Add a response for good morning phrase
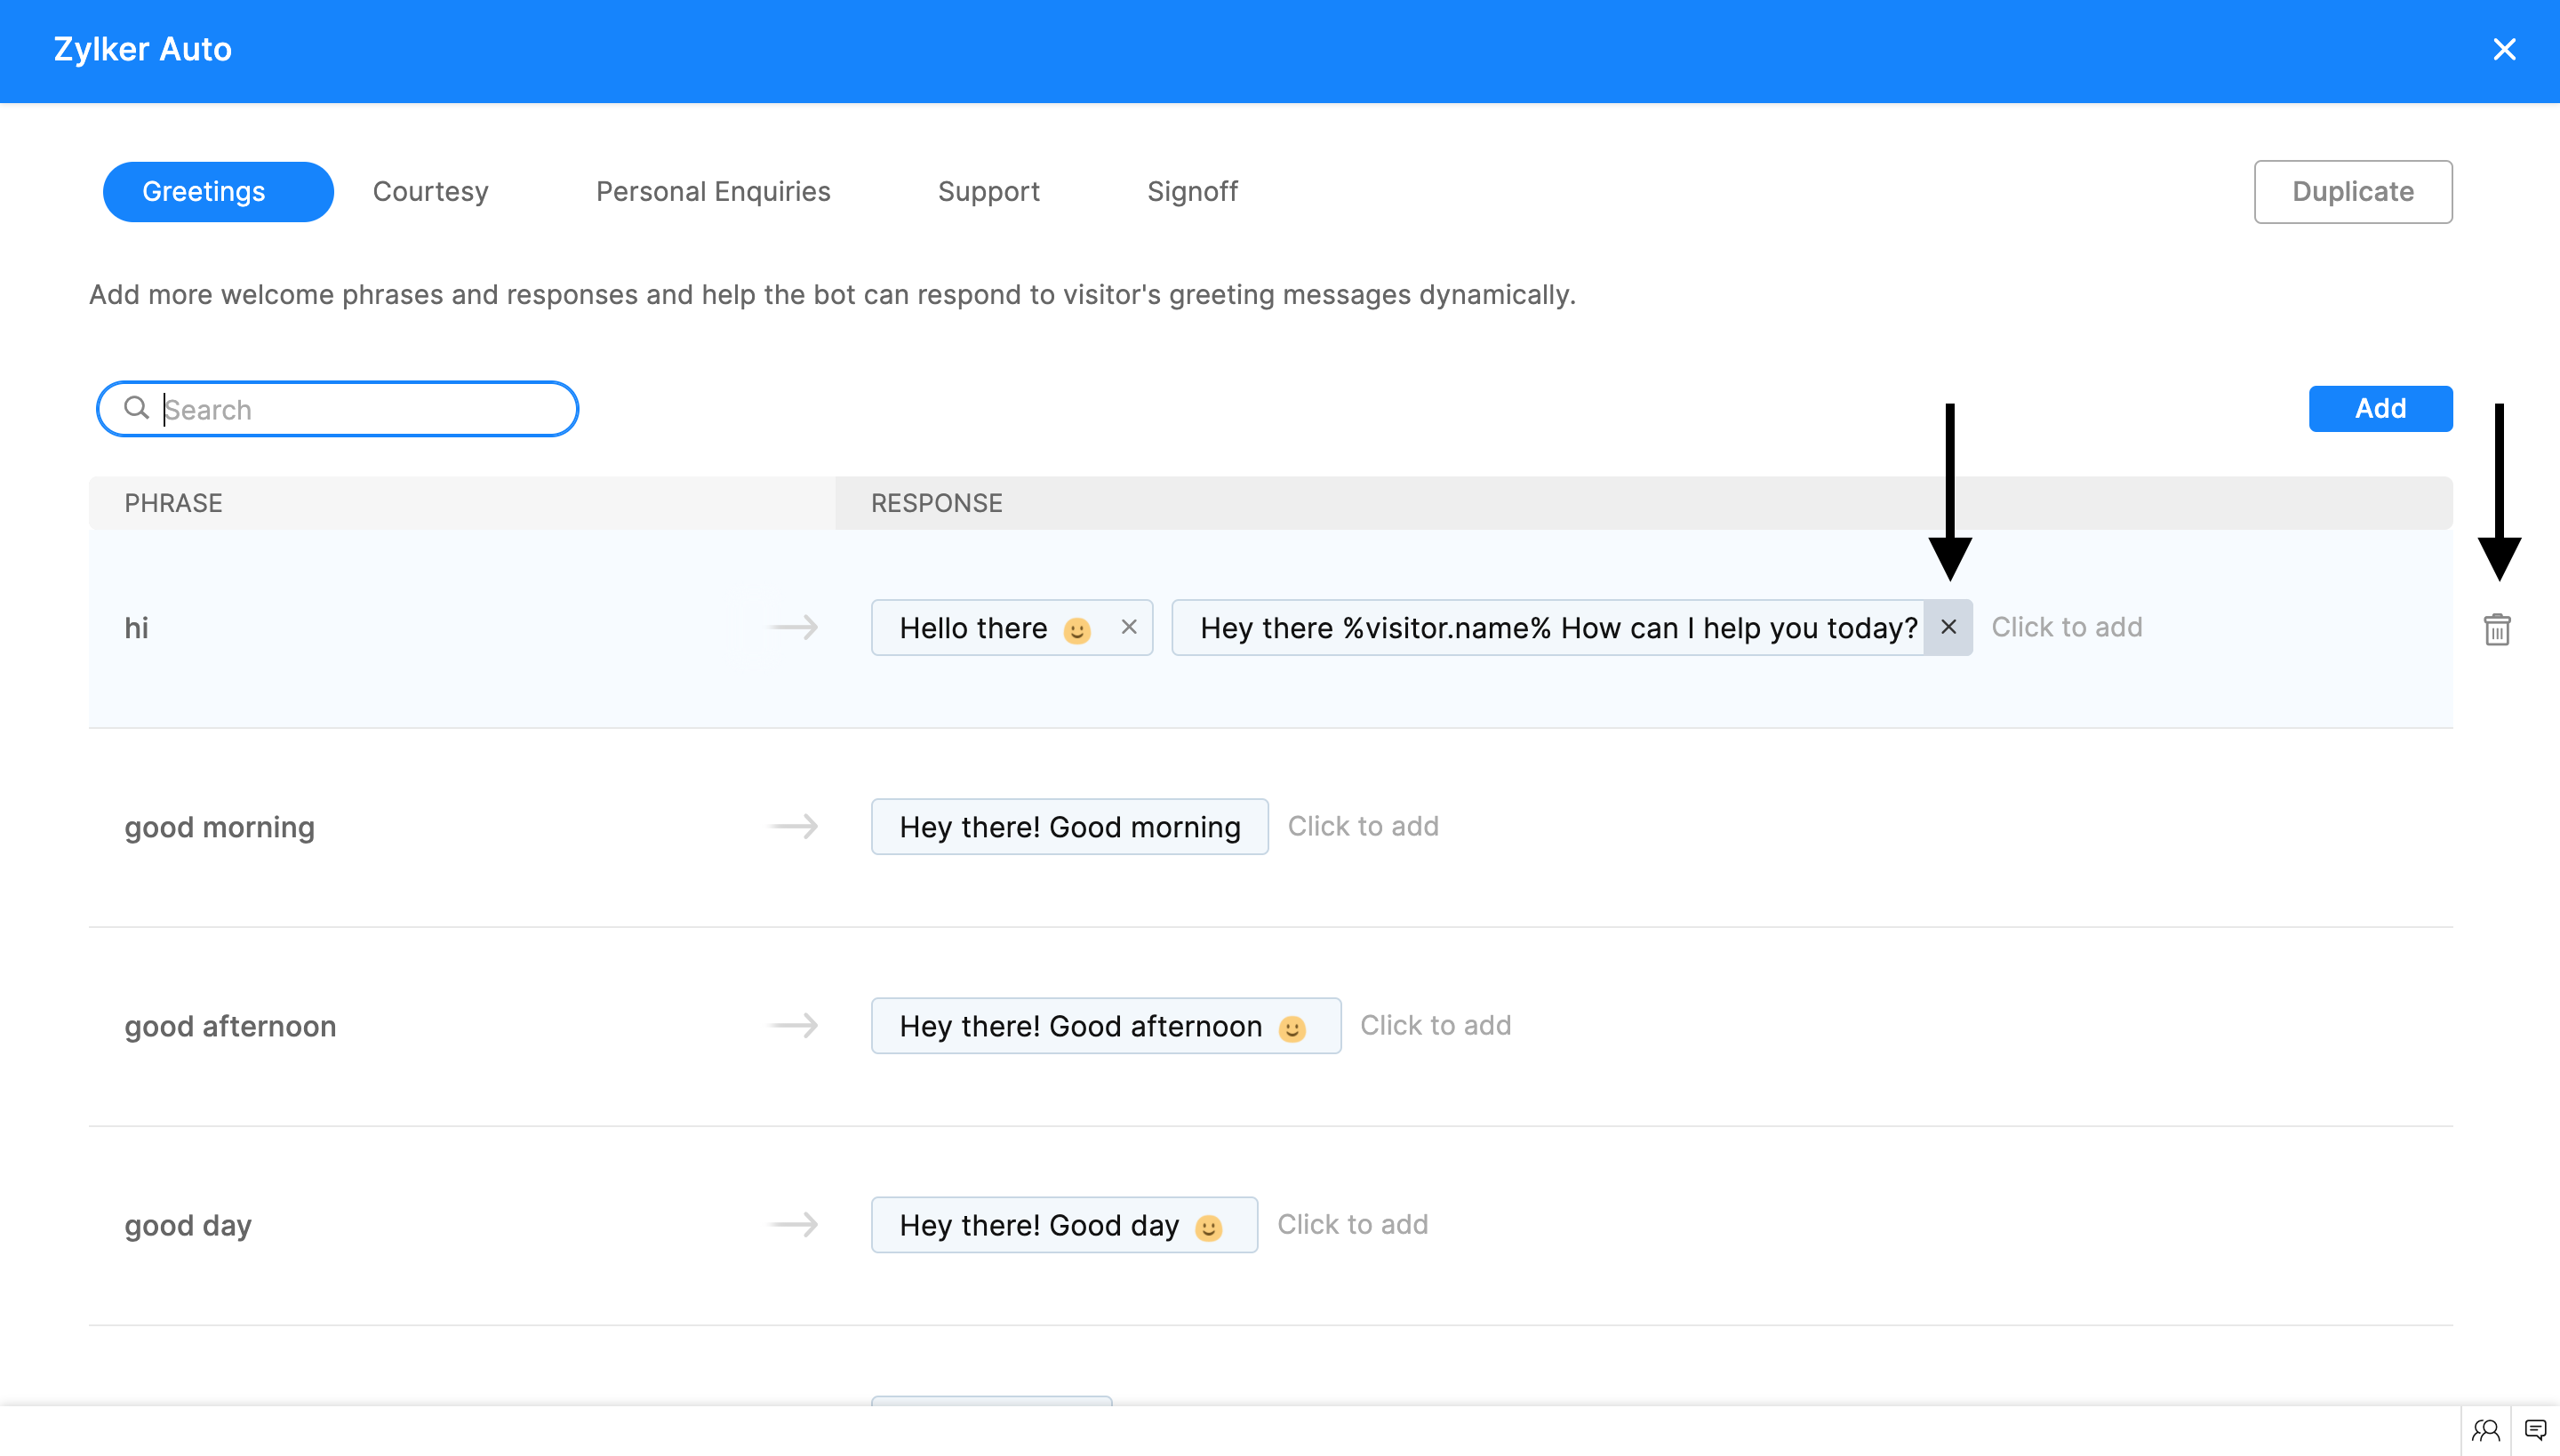The height and width of the screenshot is (1456, 2560). (1362, 826)
